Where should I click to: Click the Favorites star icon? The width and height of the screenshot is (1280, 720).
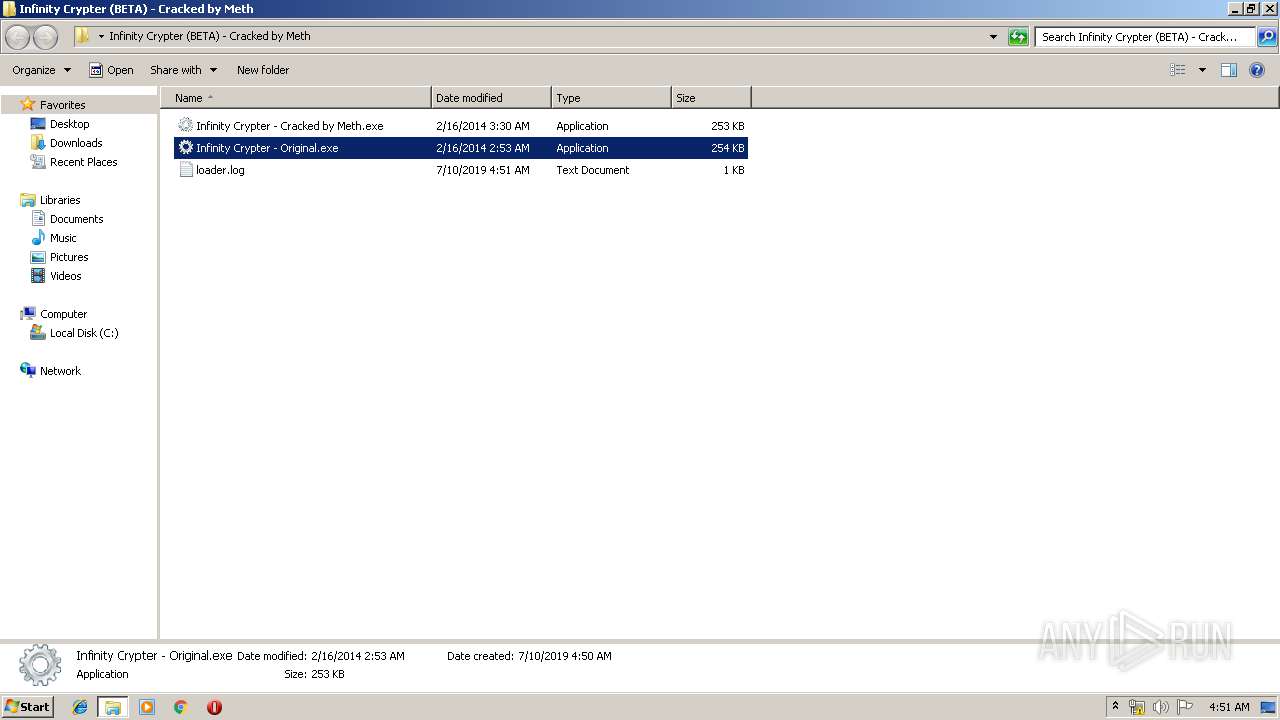point(28,104)
